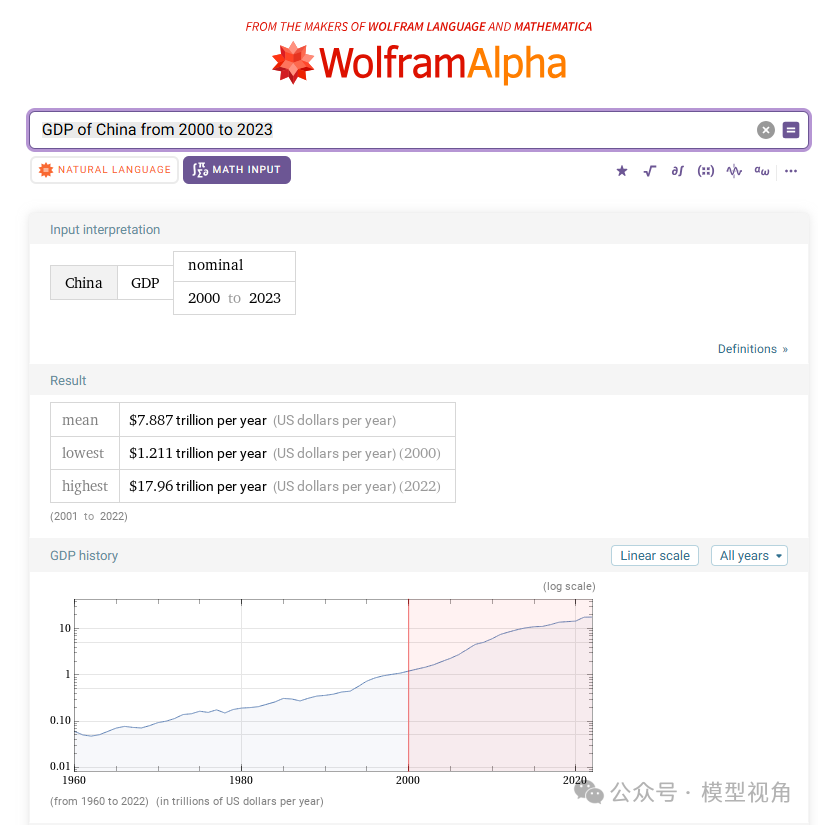Open more options ellipsis icon

point(791,171)
